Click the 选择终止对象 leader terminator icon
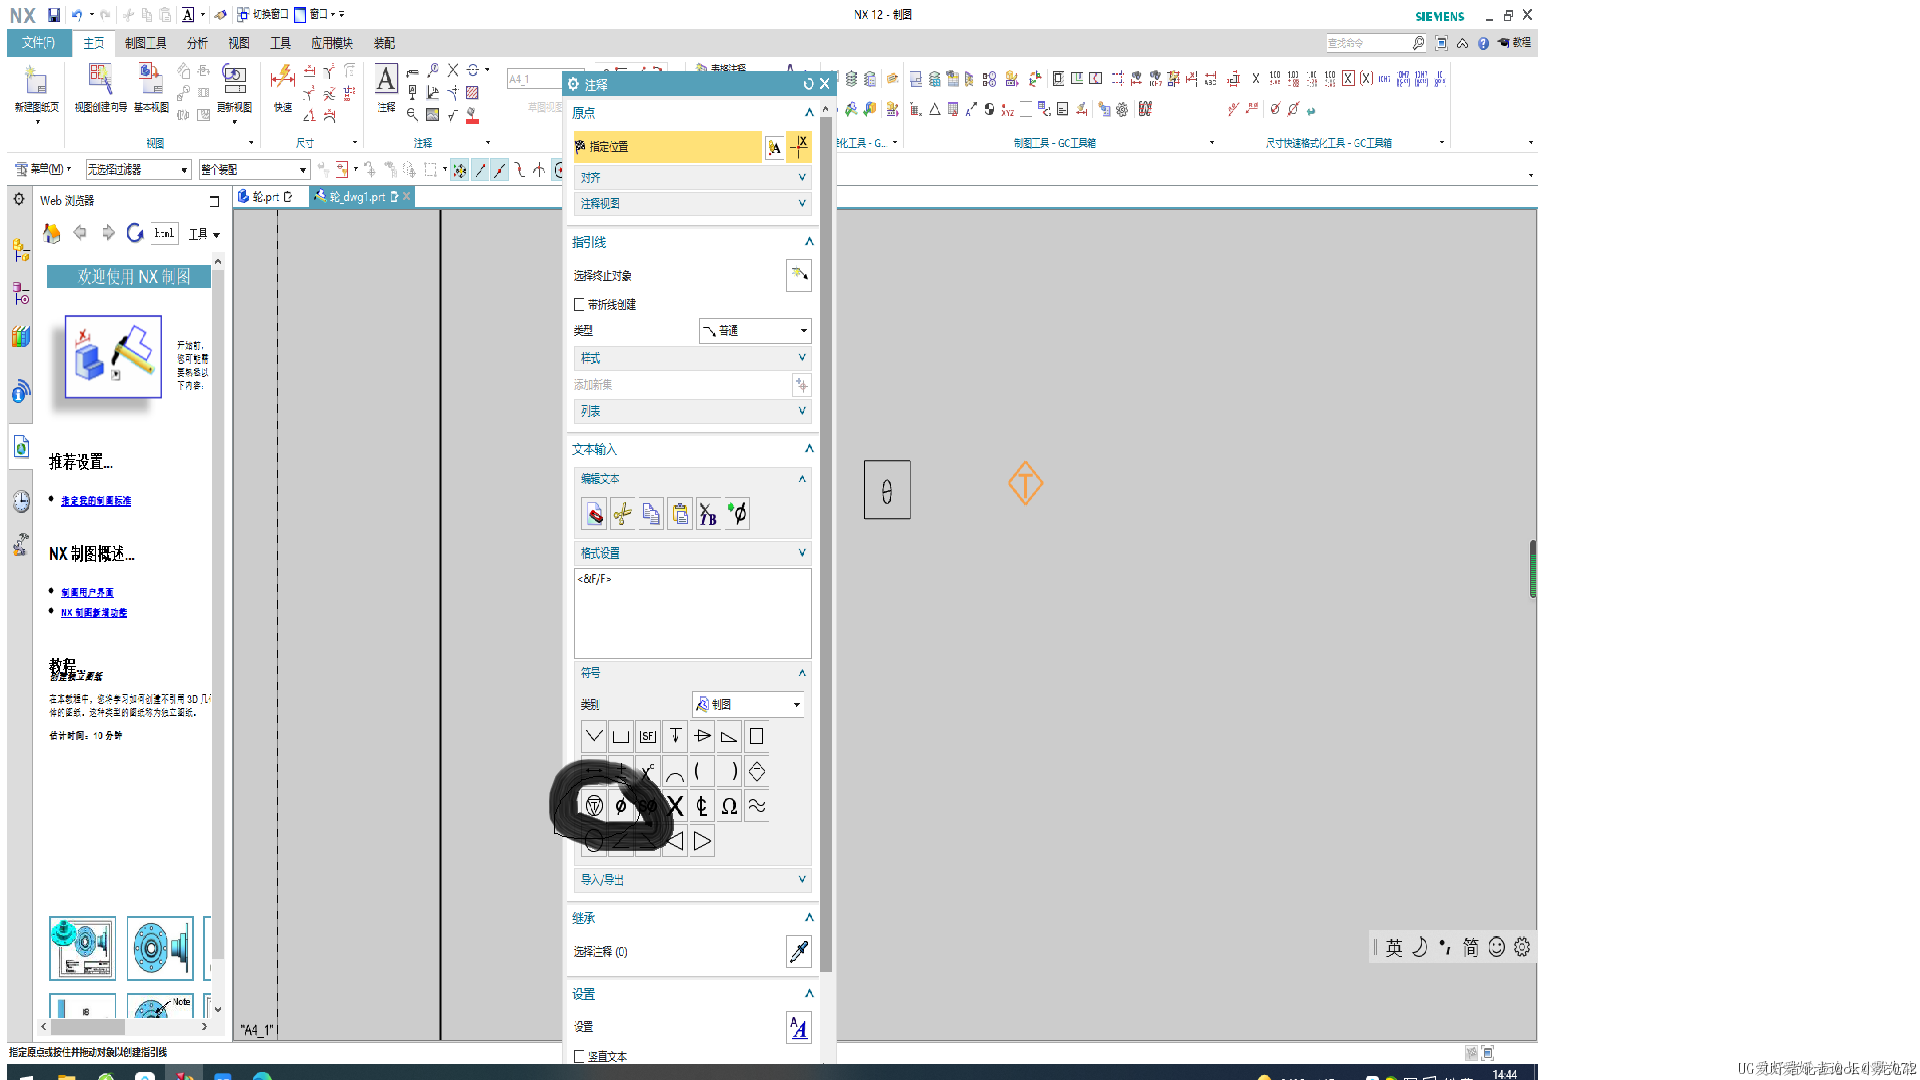Viewport: 1920px width, 1080px height. (798, 275)
